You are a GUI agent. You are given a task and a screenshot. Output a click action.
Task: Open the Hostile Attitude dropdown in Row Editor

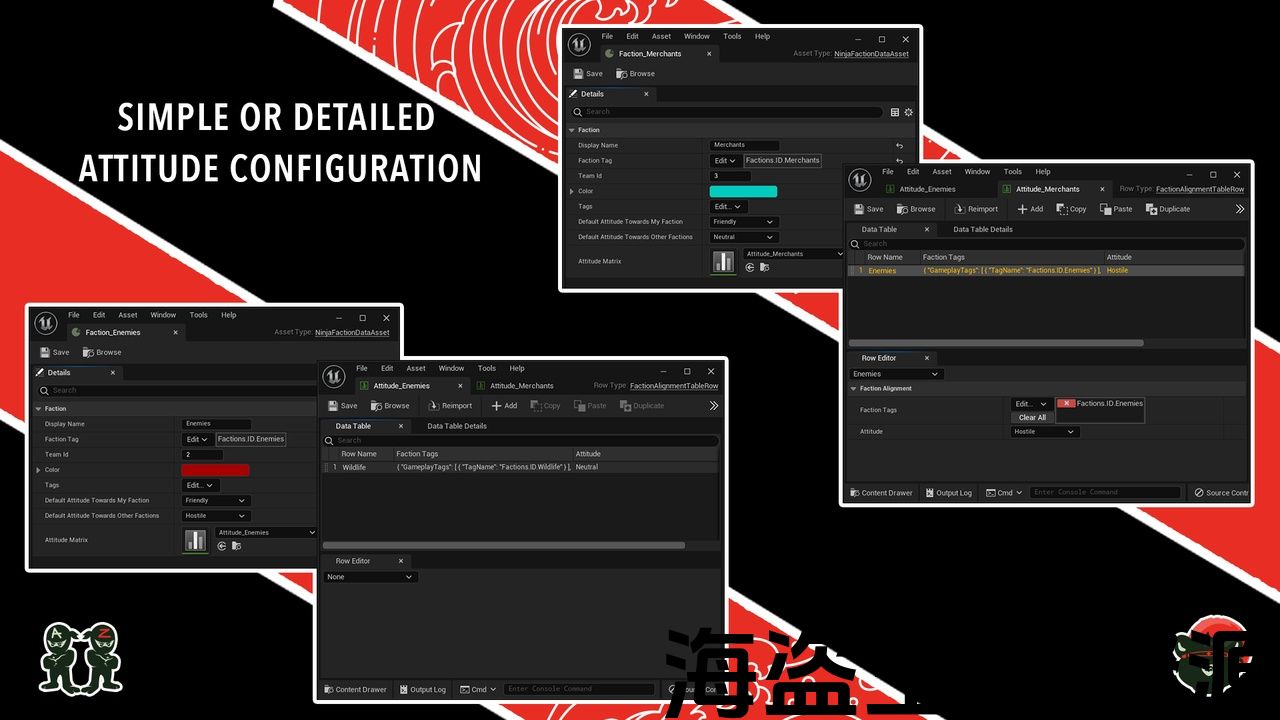1044,432
